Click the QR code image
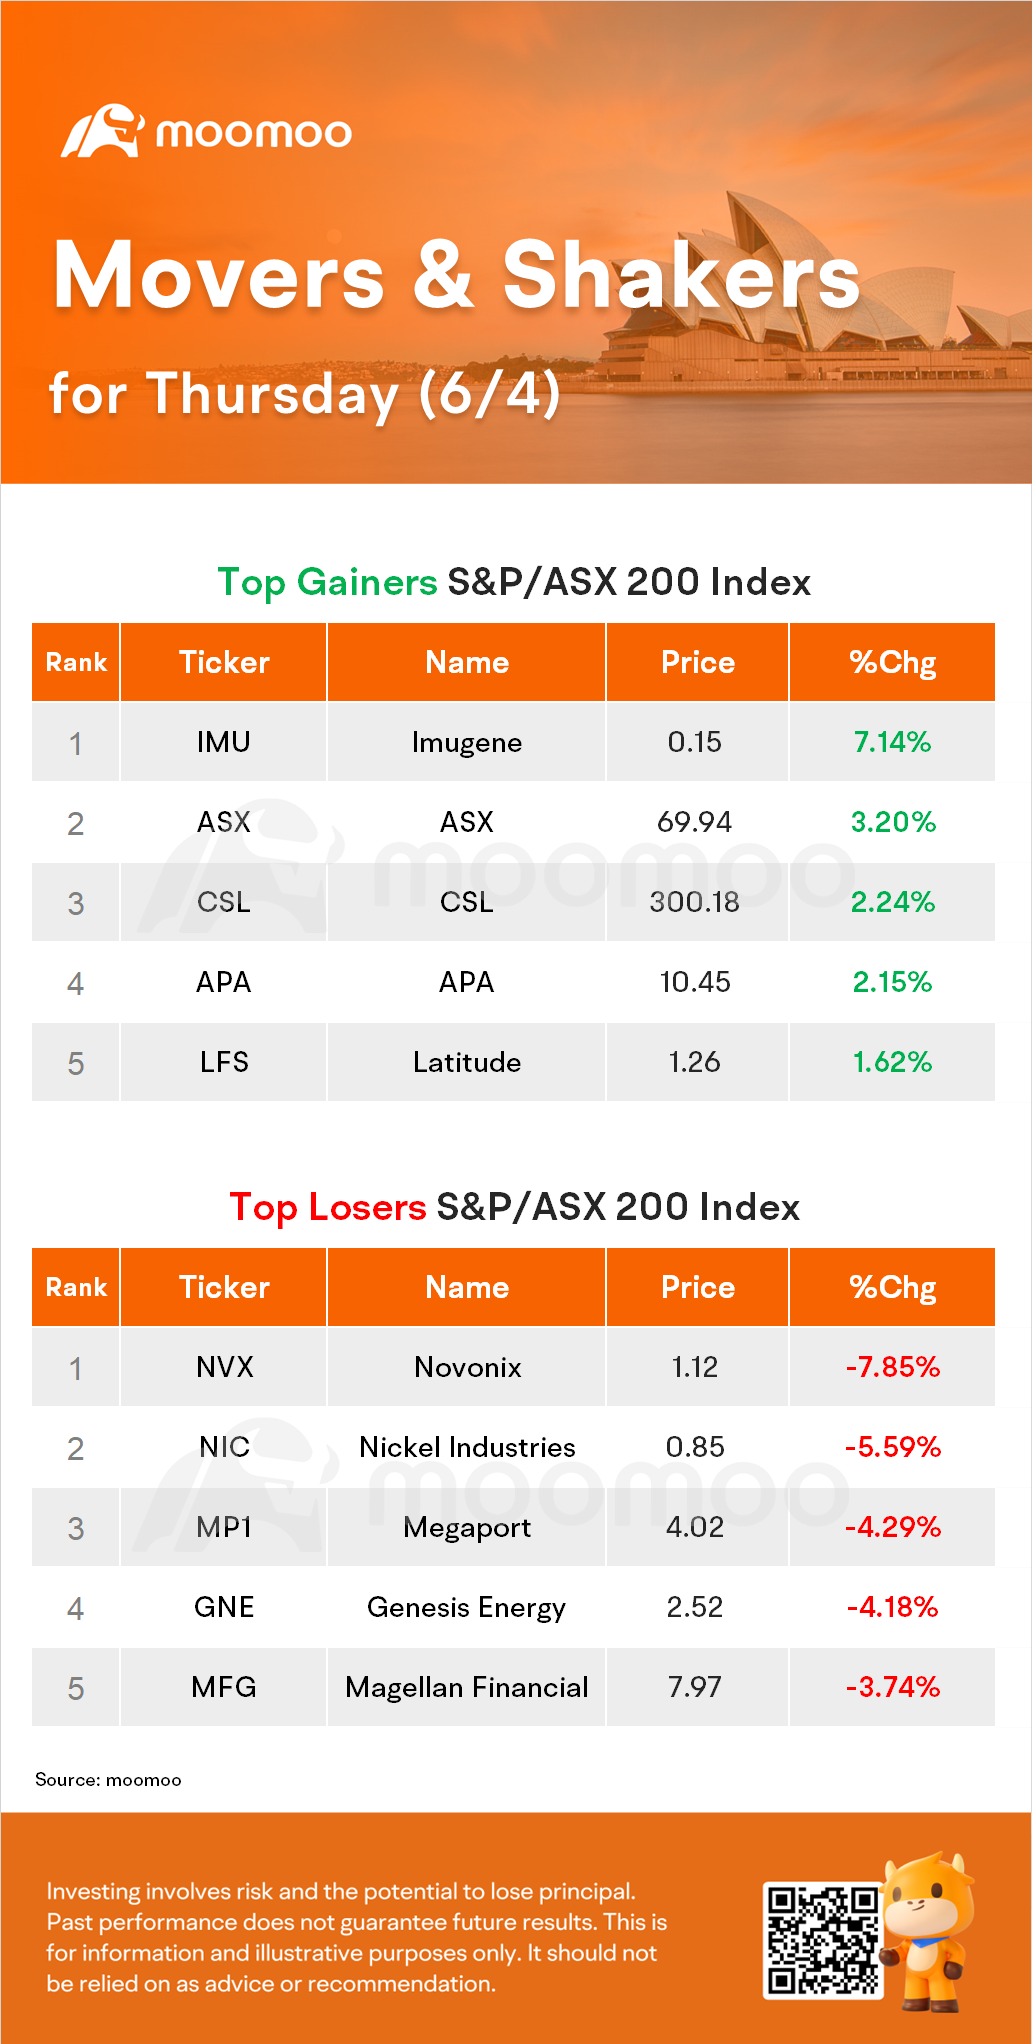1032x2044 pixels. click(x=822, y=1940)
